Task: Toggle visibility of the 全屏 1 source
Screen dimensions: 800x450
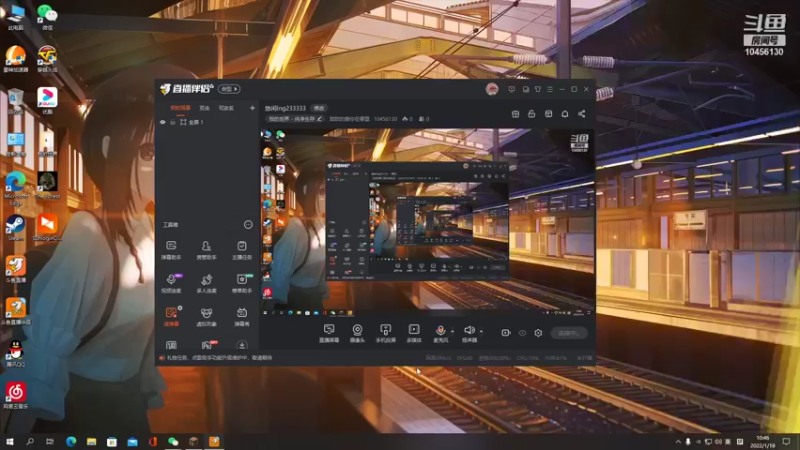Action: coord(163,122)
